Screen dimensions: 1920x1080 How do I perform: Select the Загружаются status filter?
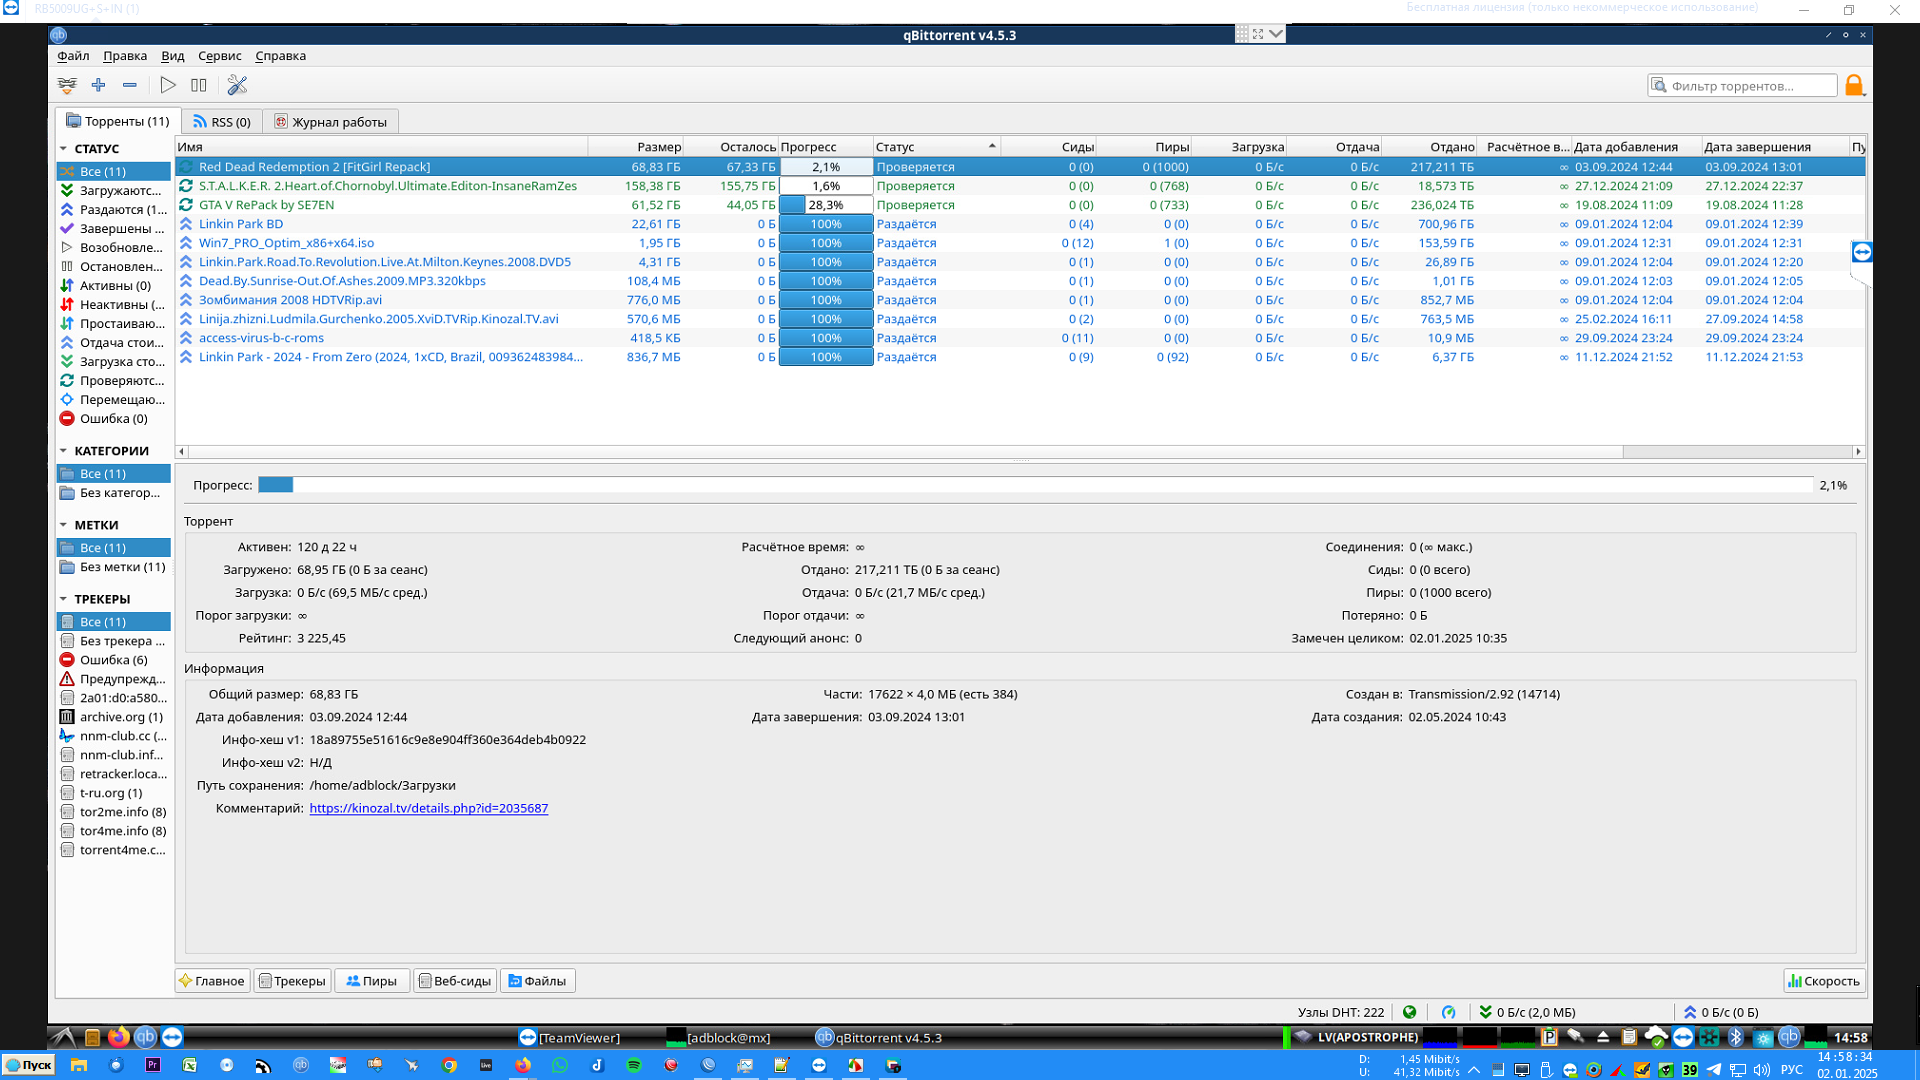coord(113,191)
